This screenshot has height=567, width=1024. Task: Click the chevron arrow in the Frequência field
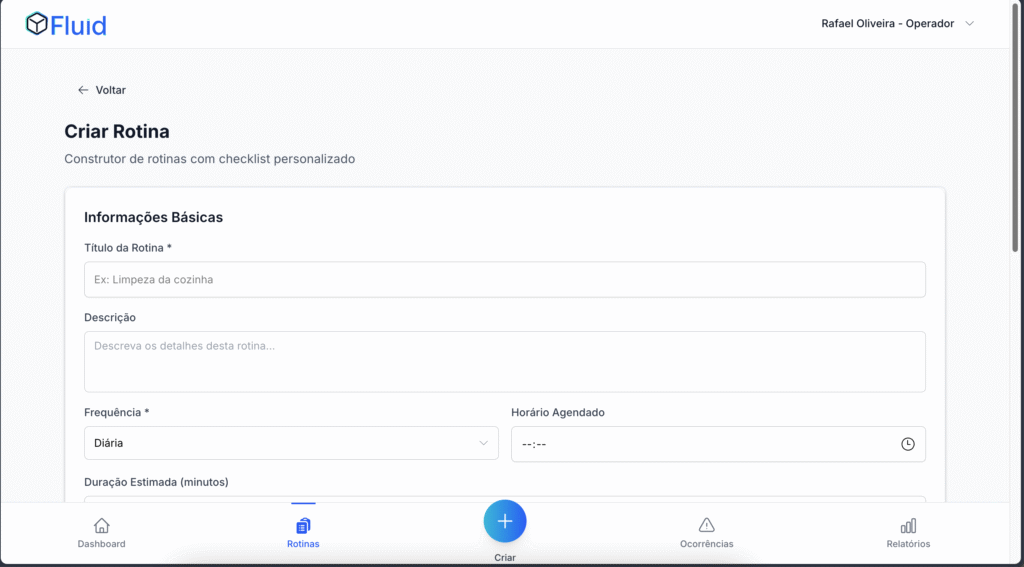[x=483, y=443]
